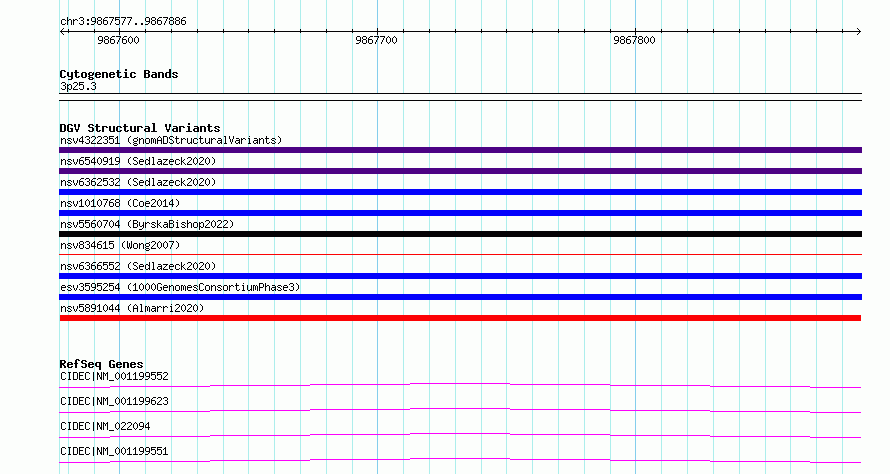Viewport: 890px width, 474px height.
Task: Open variant nsv4322351 (gnomADStructuralVariants) label
Action: (x=171, y=140)
